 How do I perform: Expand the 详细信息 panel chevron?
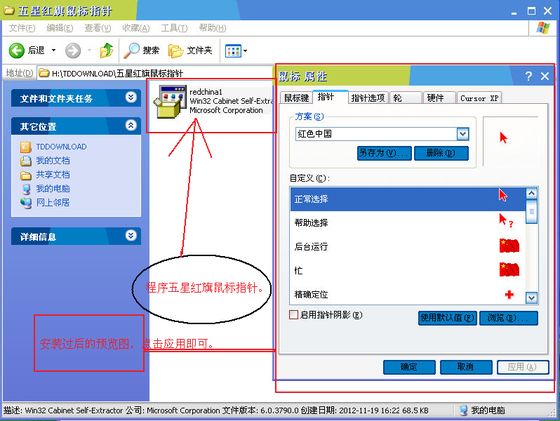tap(131, 235)
